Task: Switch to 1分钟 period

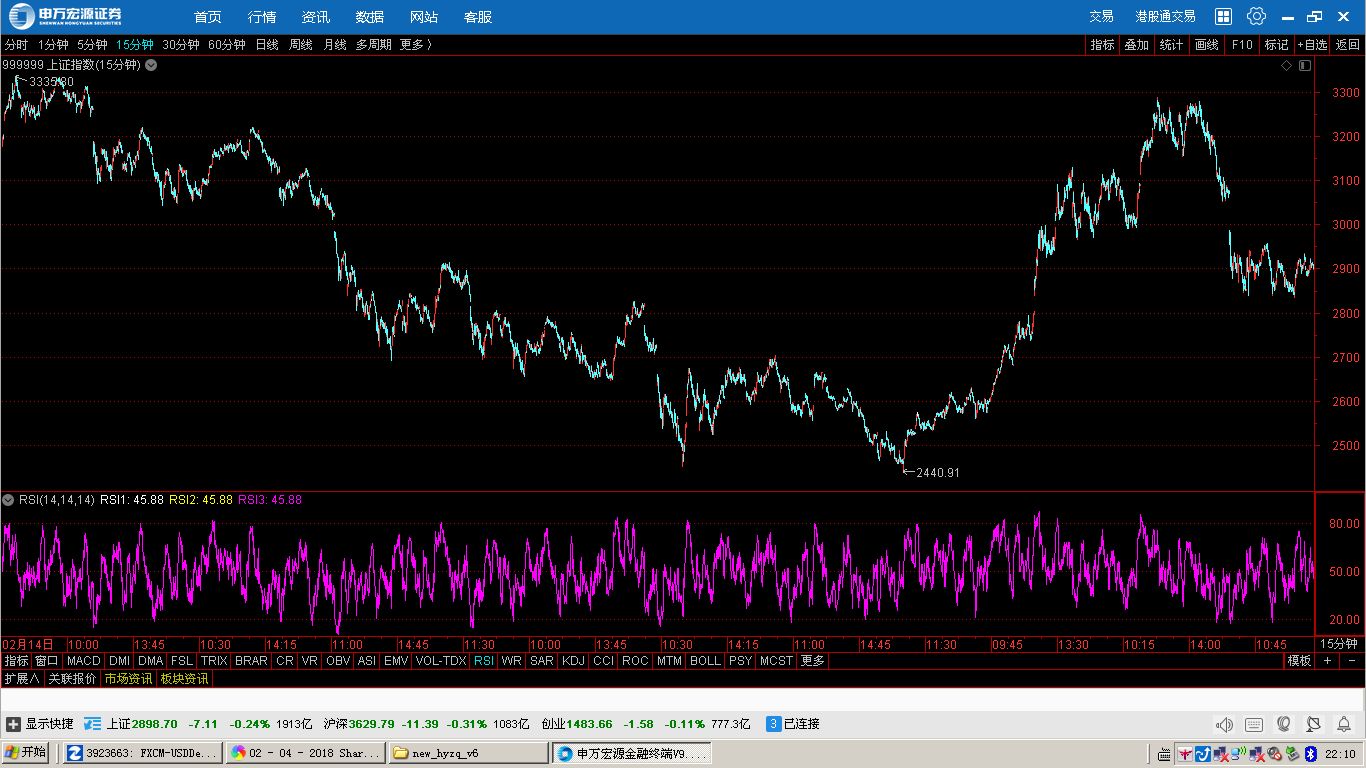Action: (53, 45)
